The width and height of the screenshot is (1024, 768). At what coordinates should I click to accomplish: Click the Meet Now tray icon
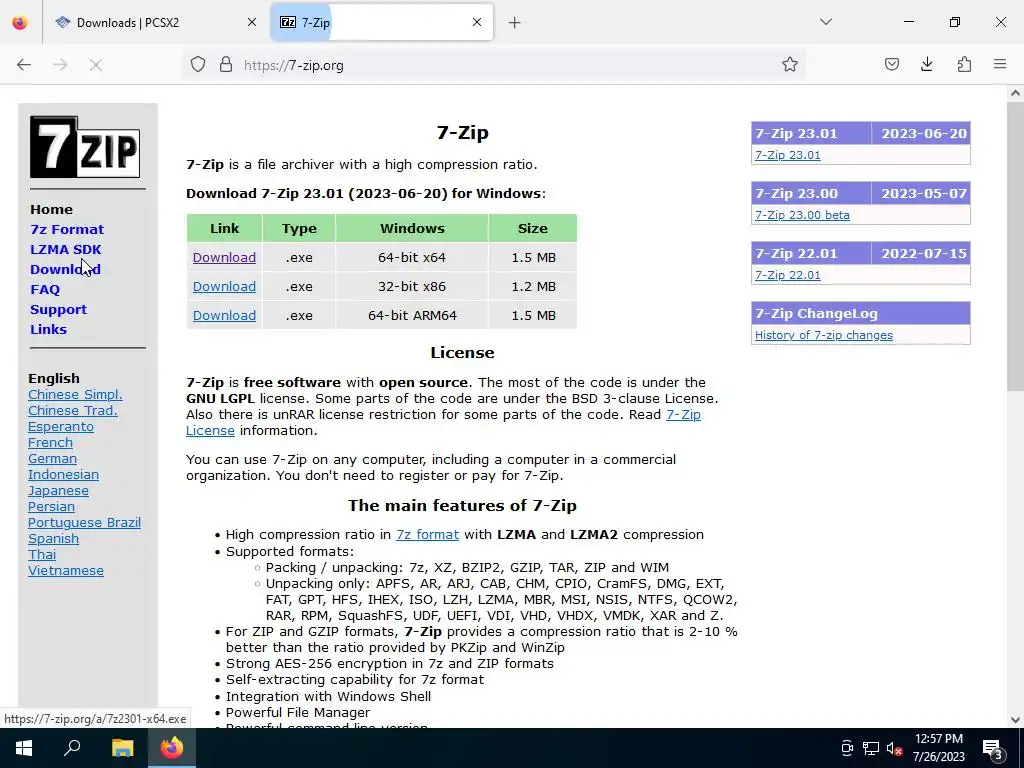[x=847, y=748]
